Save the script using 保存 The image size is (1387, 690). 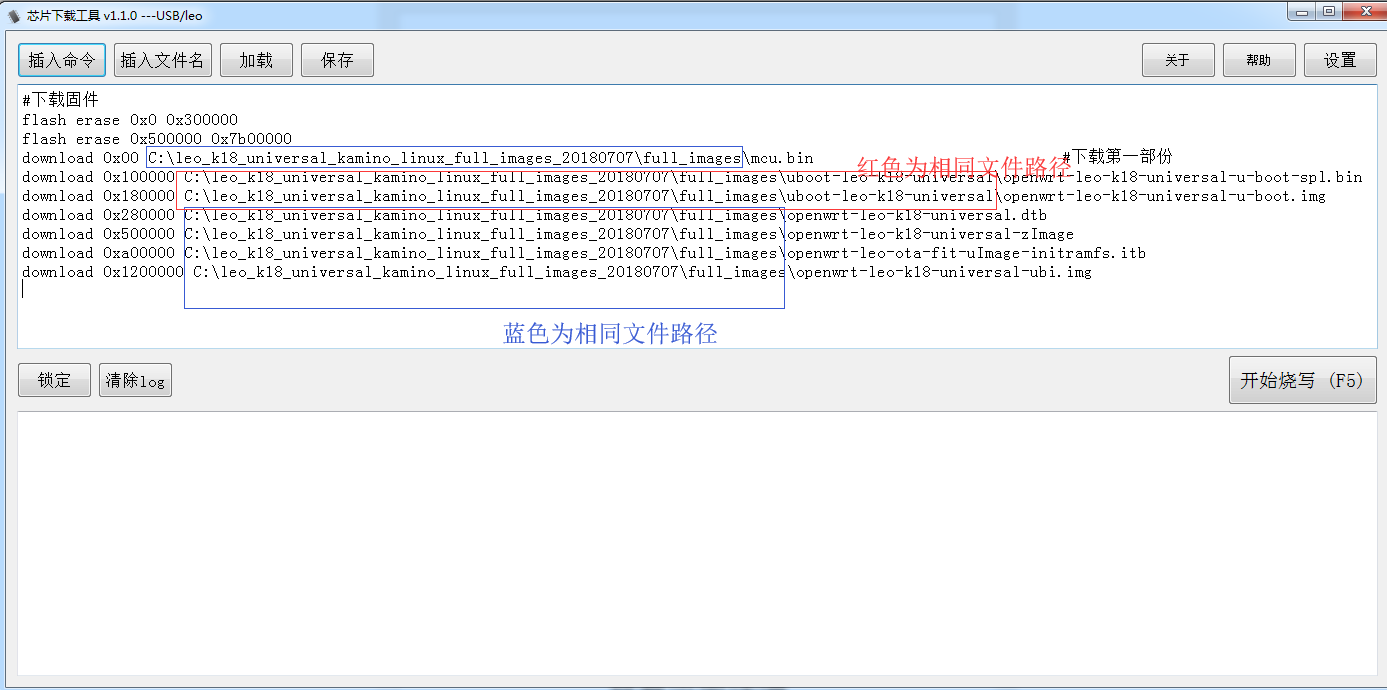[337, 60]
